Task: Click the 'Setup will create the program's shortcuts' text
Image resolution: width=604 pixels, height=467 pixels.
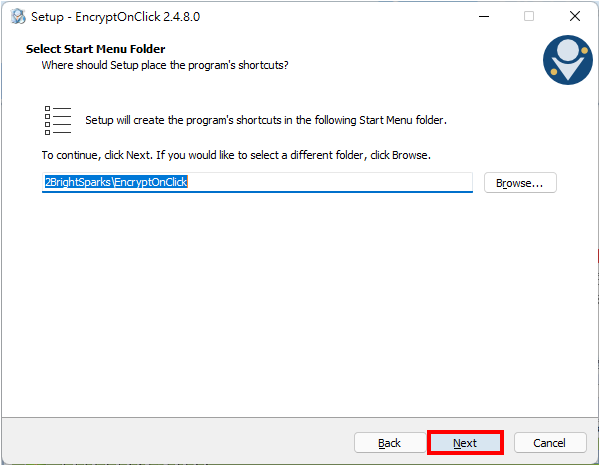Action: 267,121
